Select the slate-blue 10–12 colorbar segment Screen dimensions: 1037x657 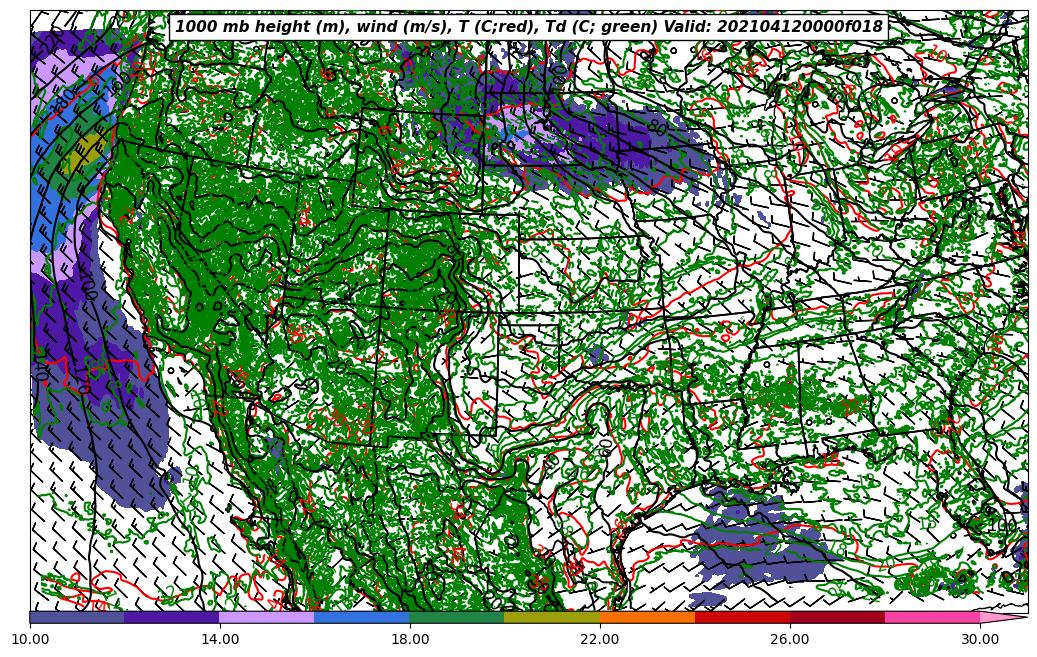click(77, 618)
